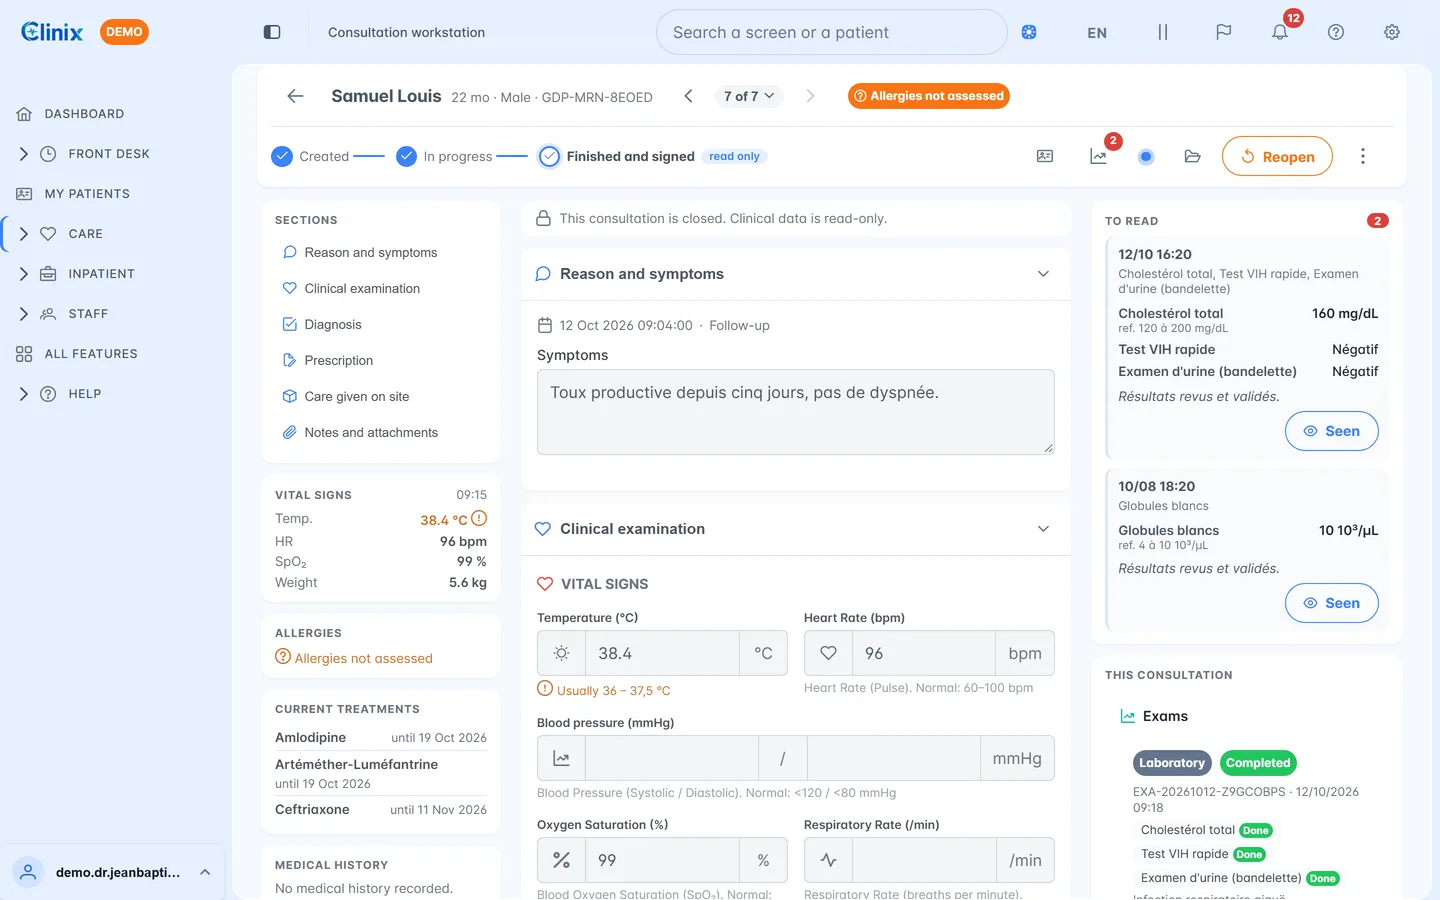Click the blue snowflake icon beside search
Image resolution: width=1440 pixels, height=900 pixels.
[x=1029, y=32]
